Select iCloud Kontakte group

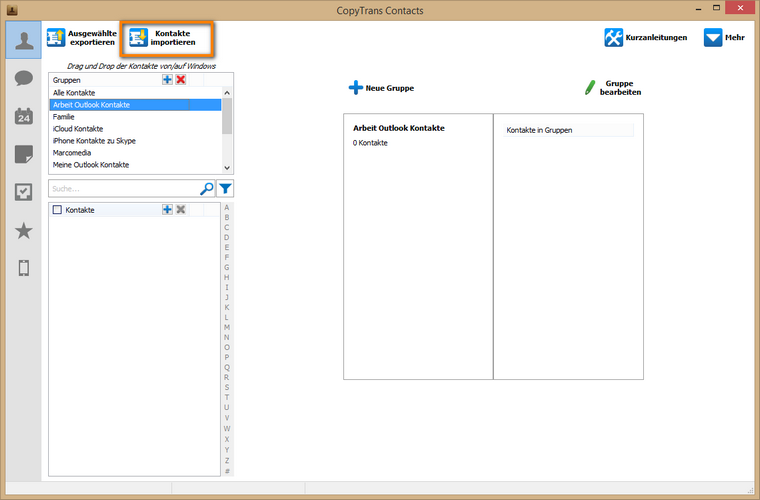point(135,129)
